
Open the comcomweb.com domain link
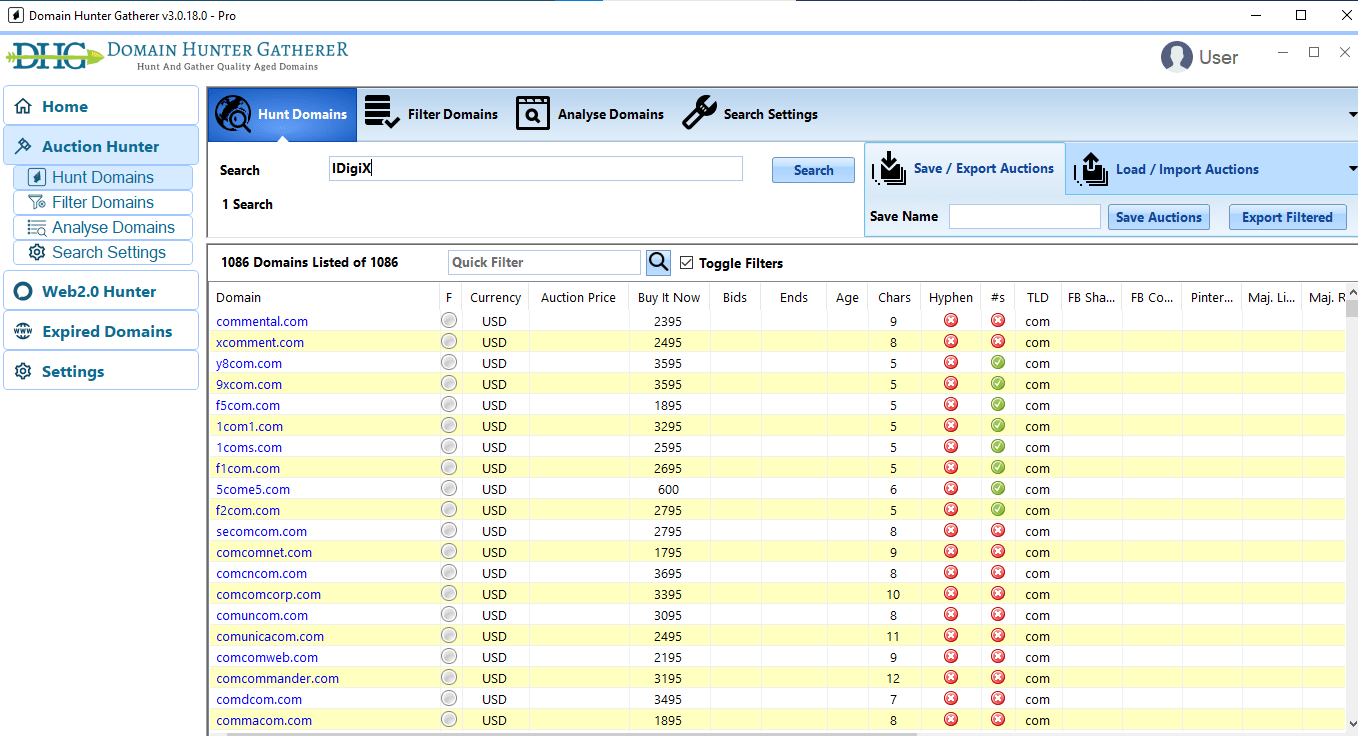[x=267, y=657]
